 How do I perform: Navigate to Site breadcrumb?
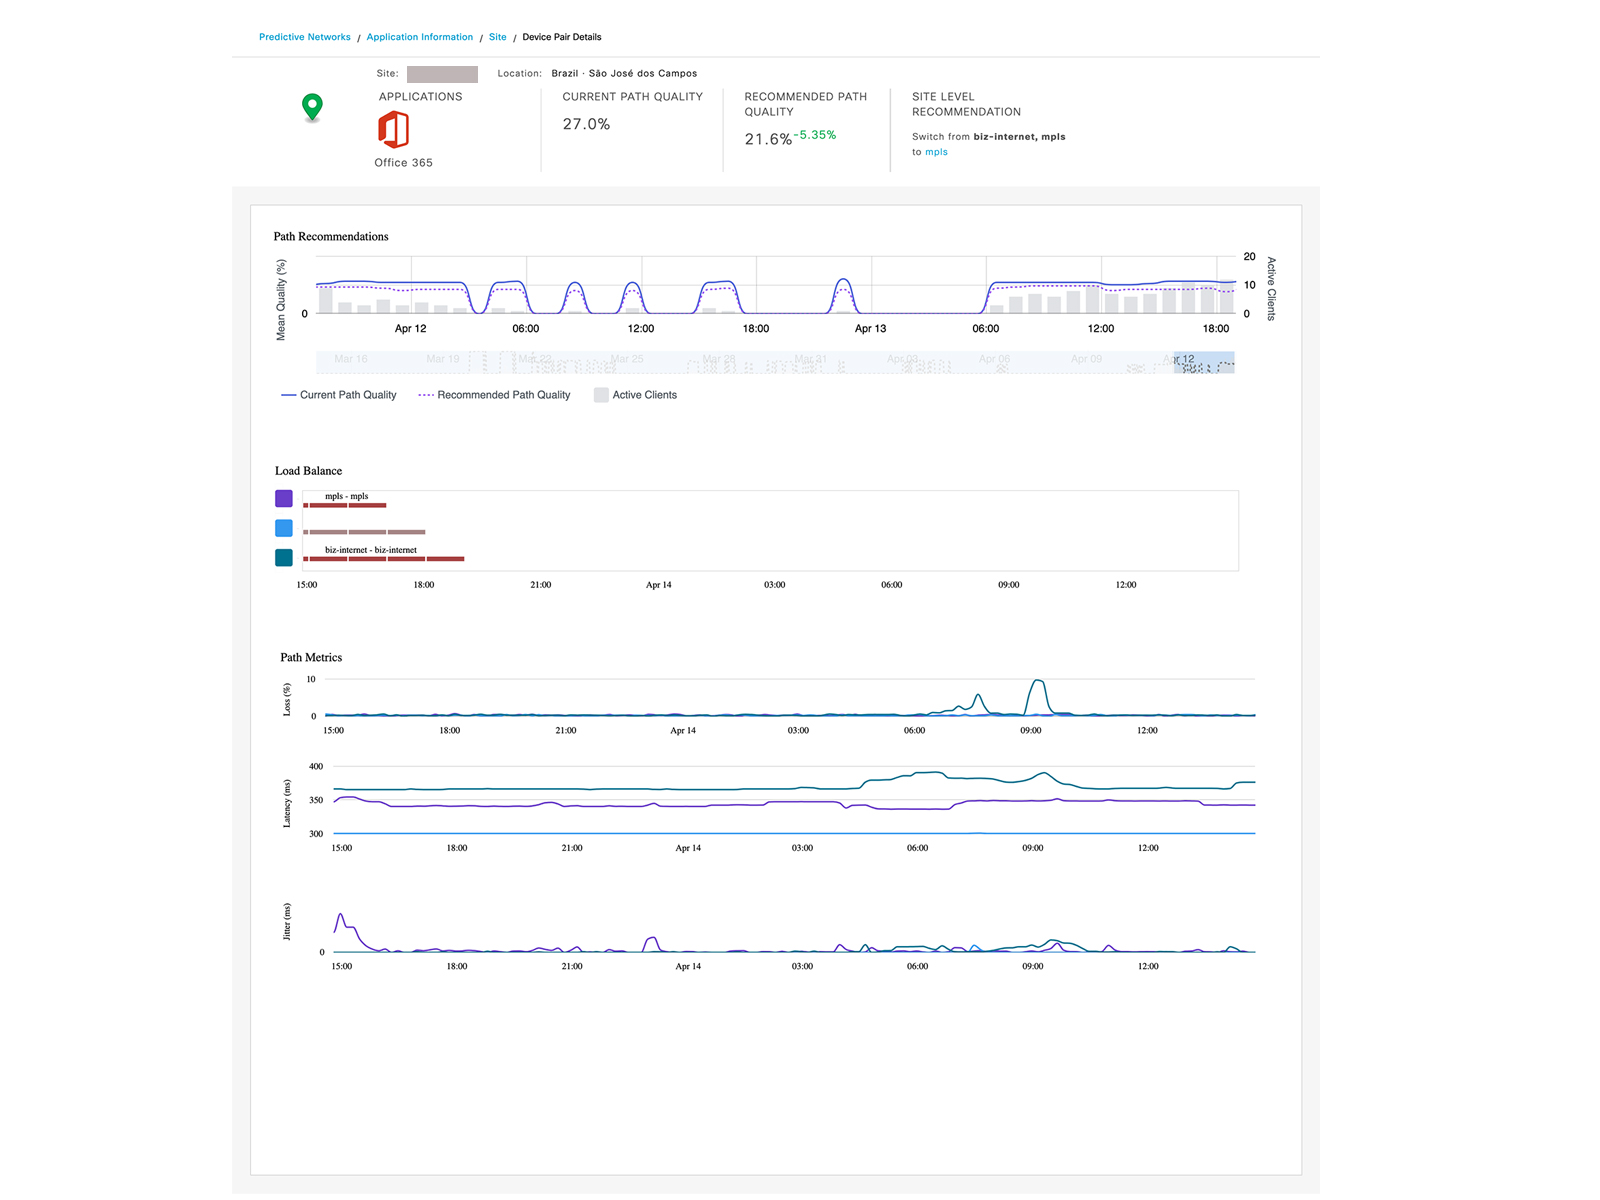click(497, 37)
